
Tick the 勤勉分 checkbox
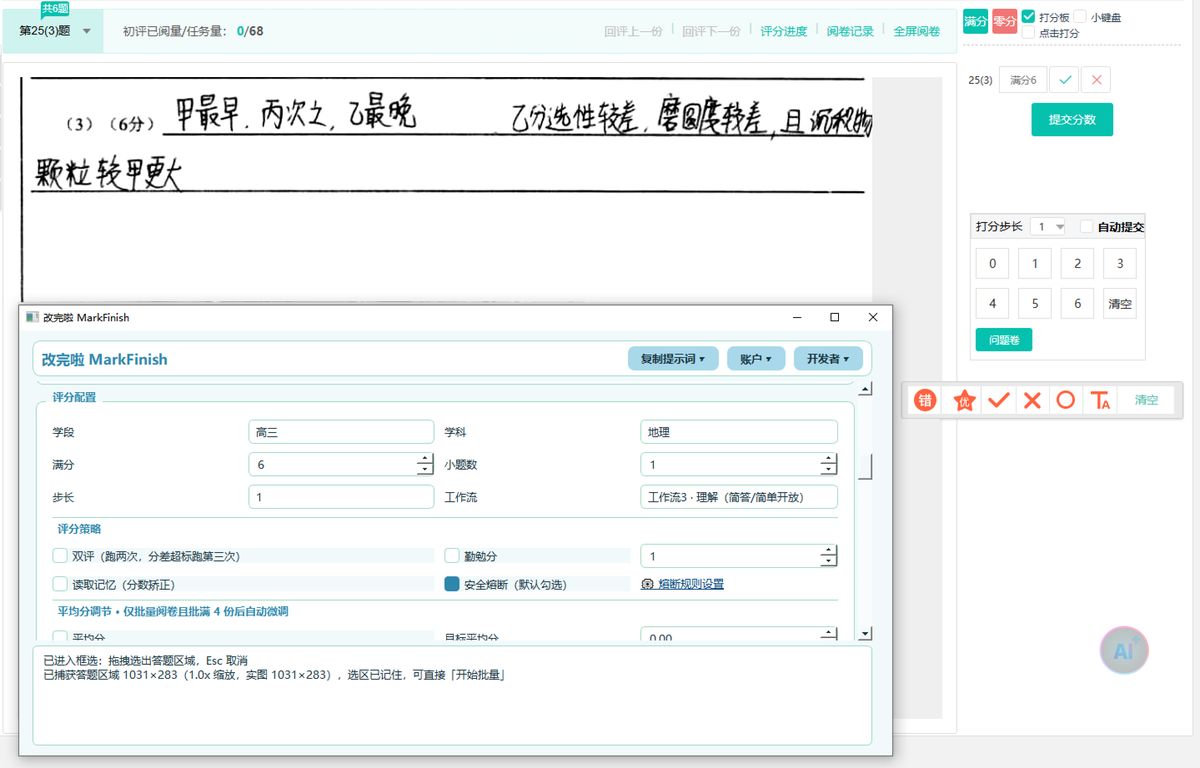pyautogui.click(x=452, y=555)
